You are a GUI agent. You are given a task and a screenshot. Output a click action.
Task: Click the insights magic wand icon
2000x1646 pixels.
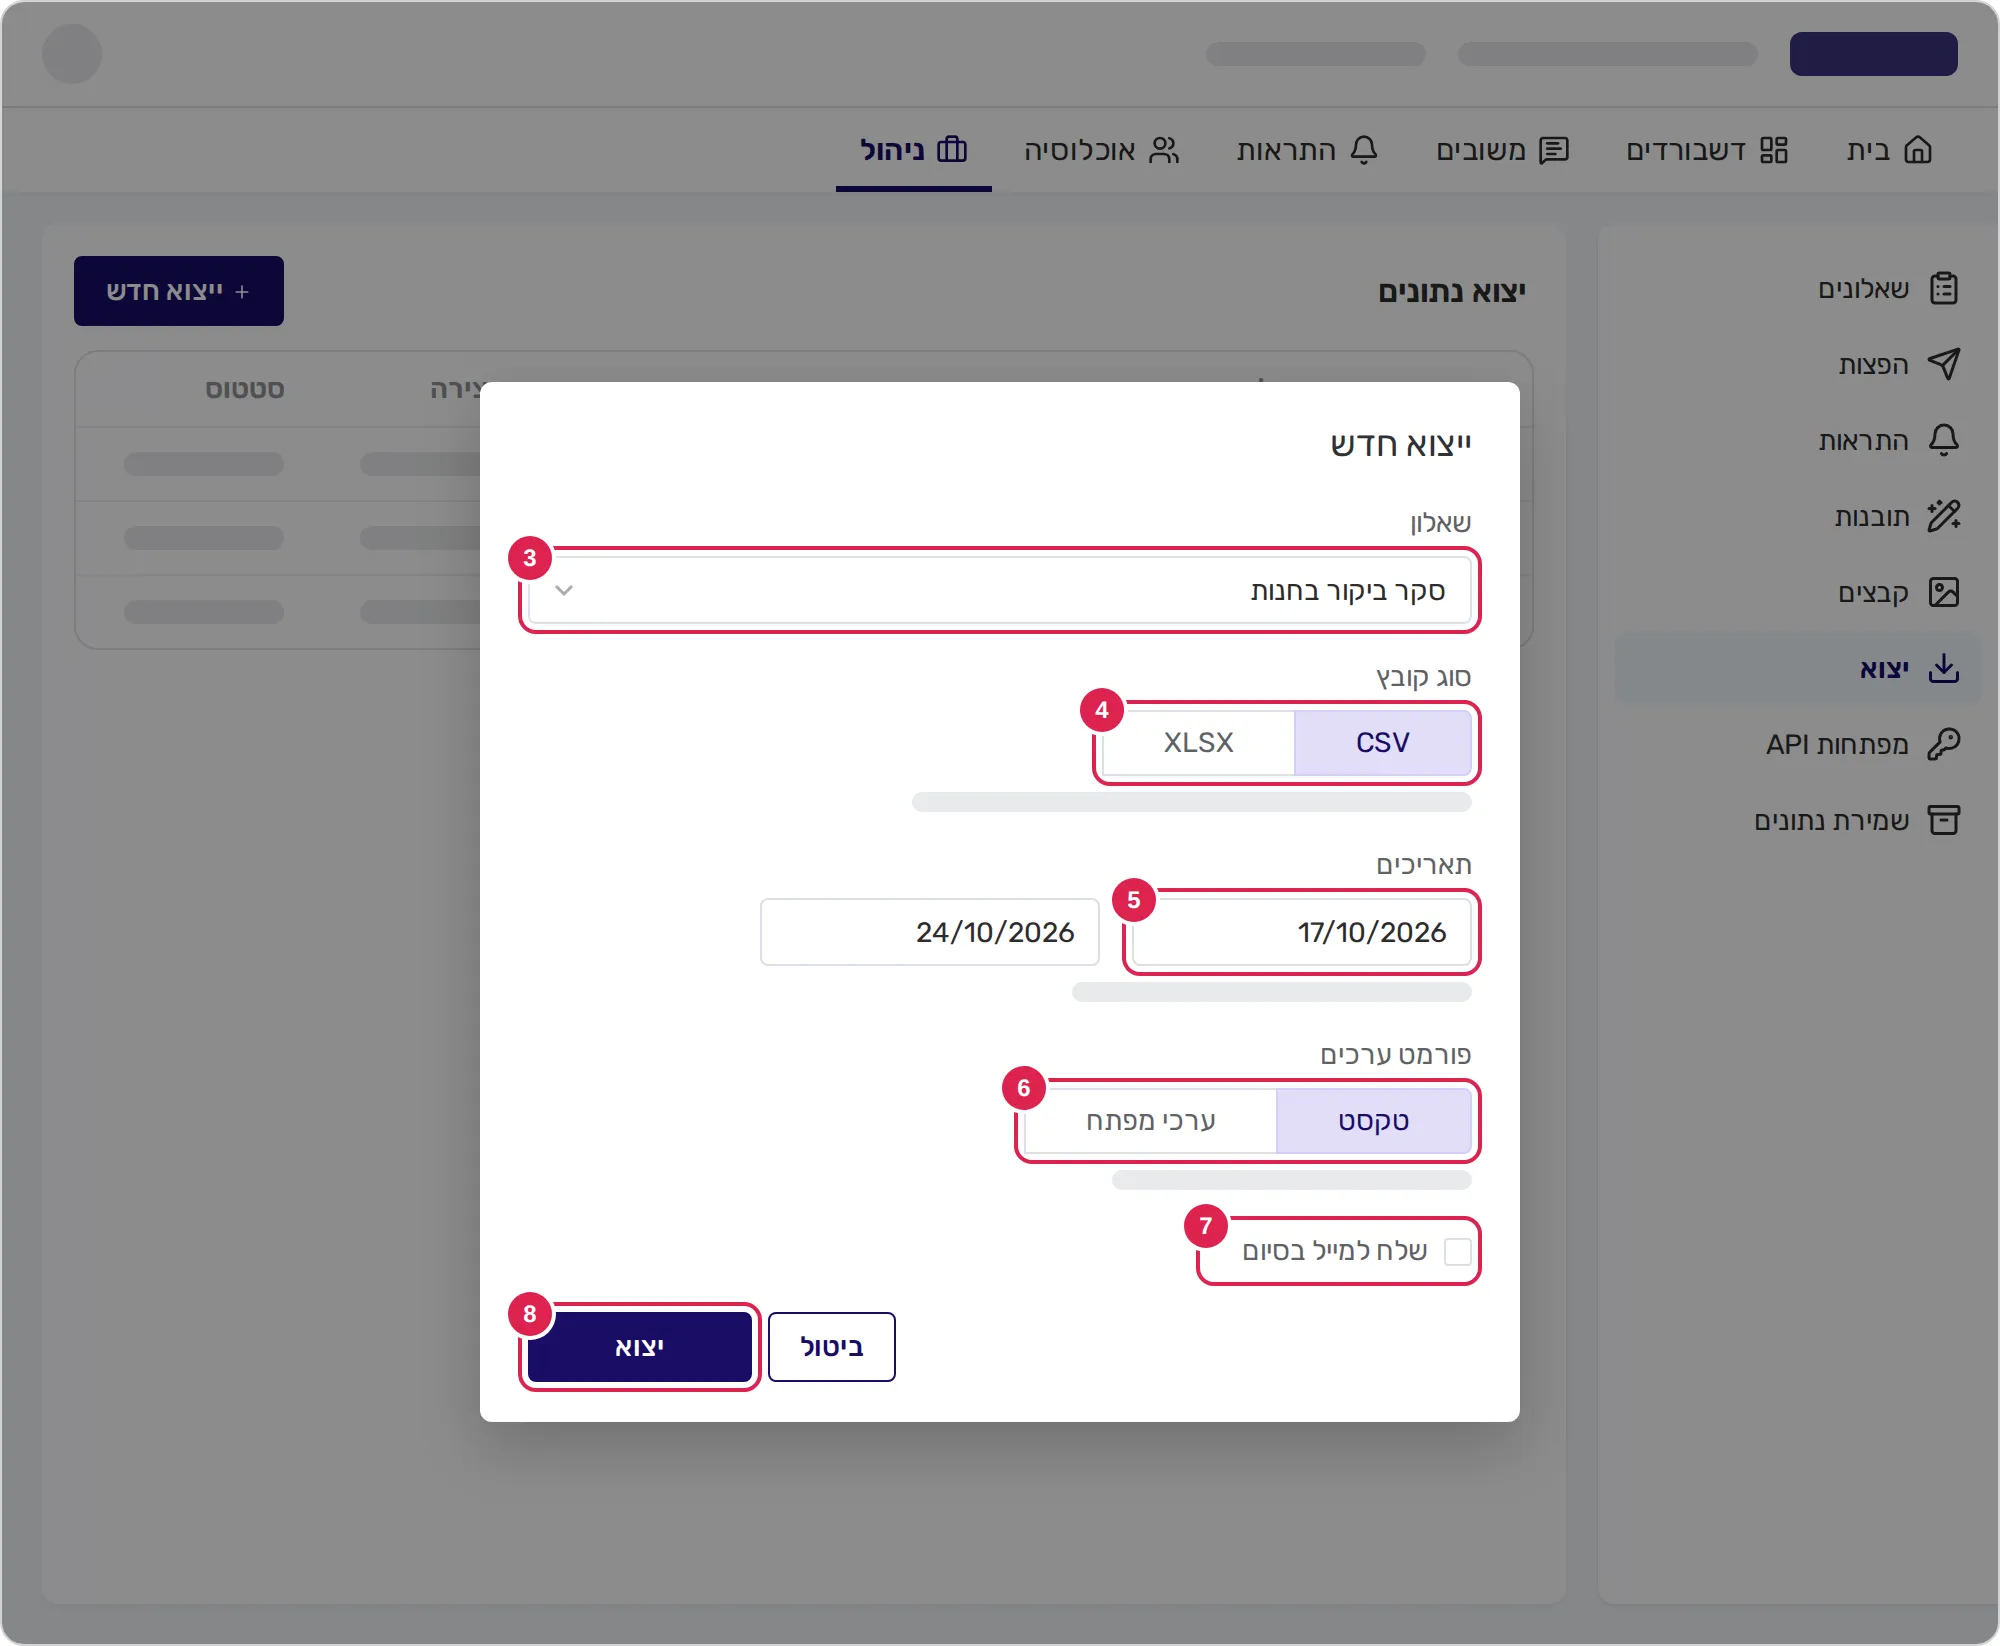point(1944,516)
